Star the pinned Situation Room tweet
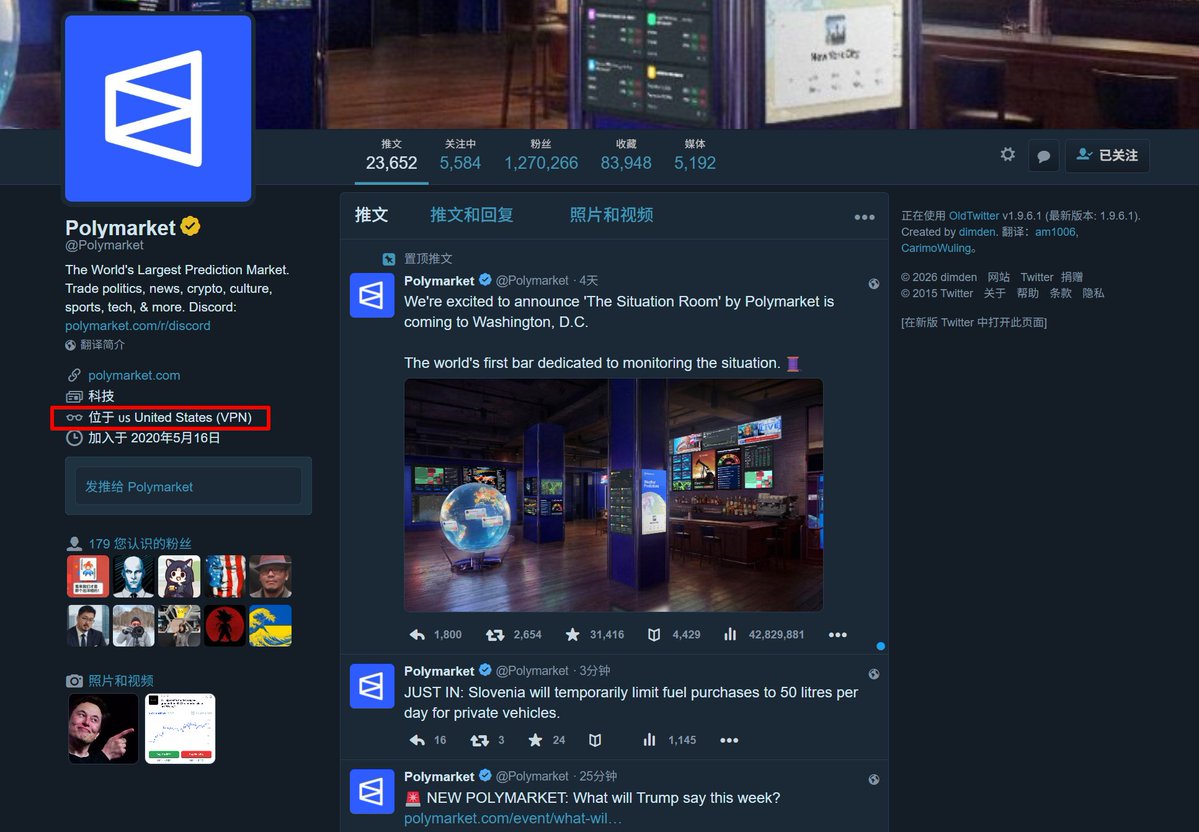This screenshot has width=1199, height=832. point(572,634)
